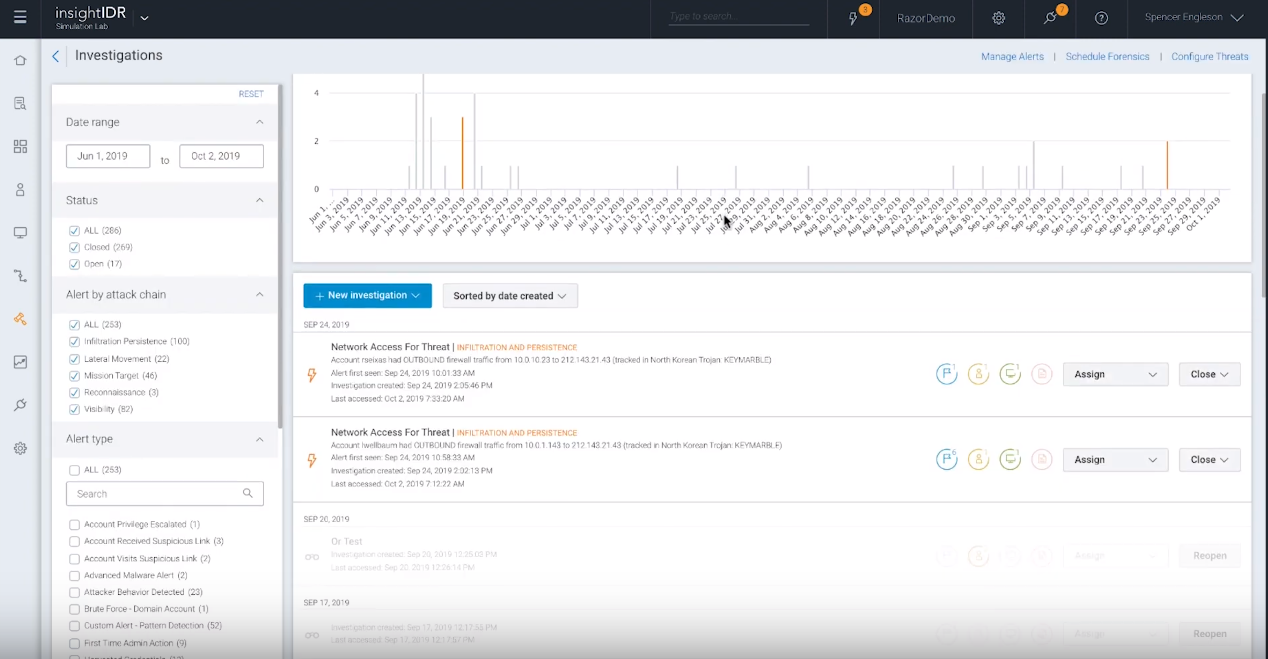The height and width of the screenshot is (659, 1268).
Task: Open Data Collection plug icon in sidebar
Action: (x=20, y=405)
